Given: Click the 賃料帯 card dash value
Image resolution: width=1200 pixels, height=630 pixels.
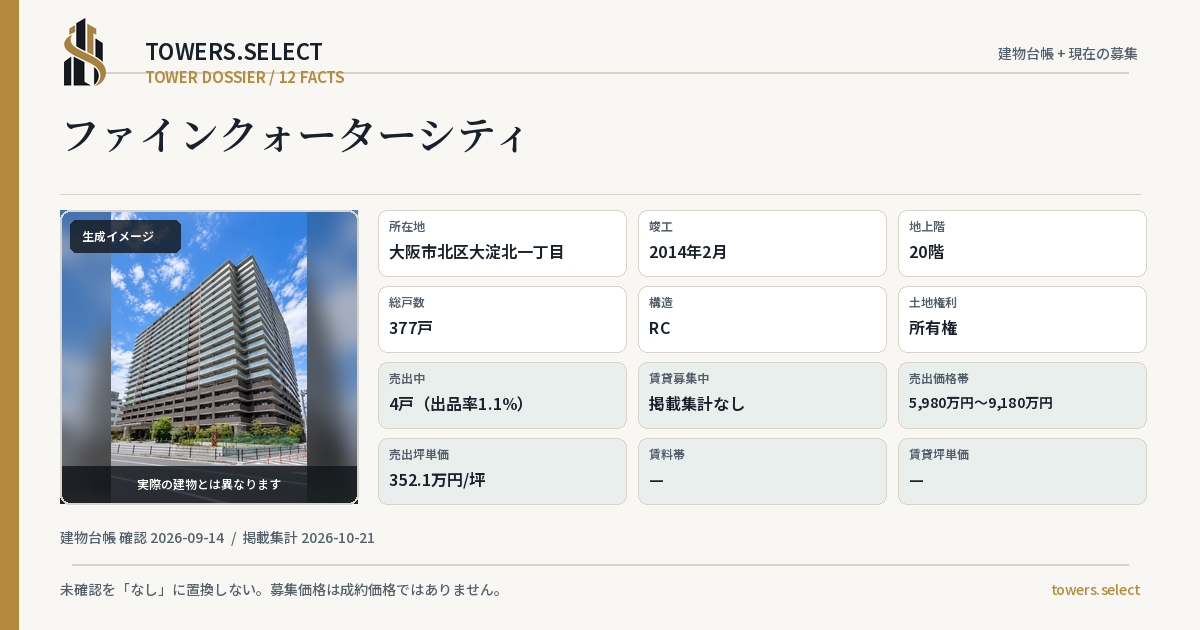Looking at the screenshot, I should click(x=656, y=480).
